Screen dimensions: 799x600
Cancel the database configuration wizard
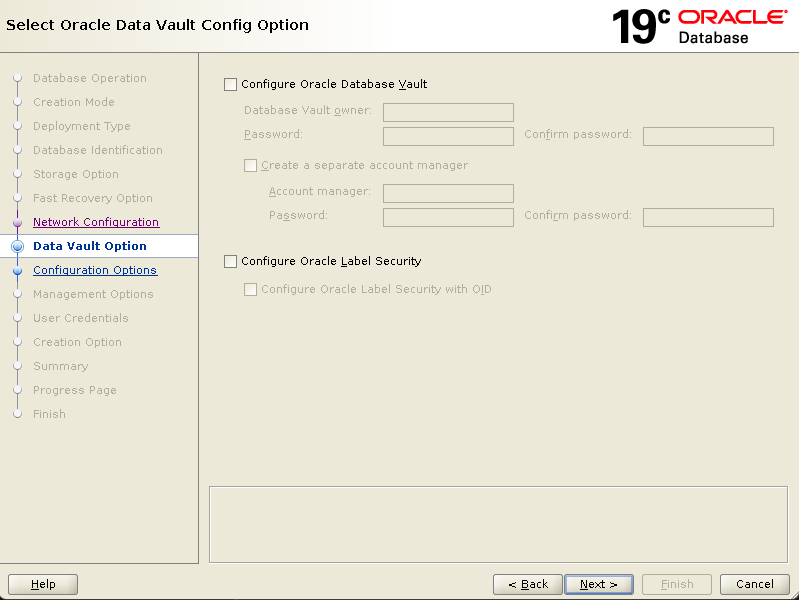pos(755,584)
